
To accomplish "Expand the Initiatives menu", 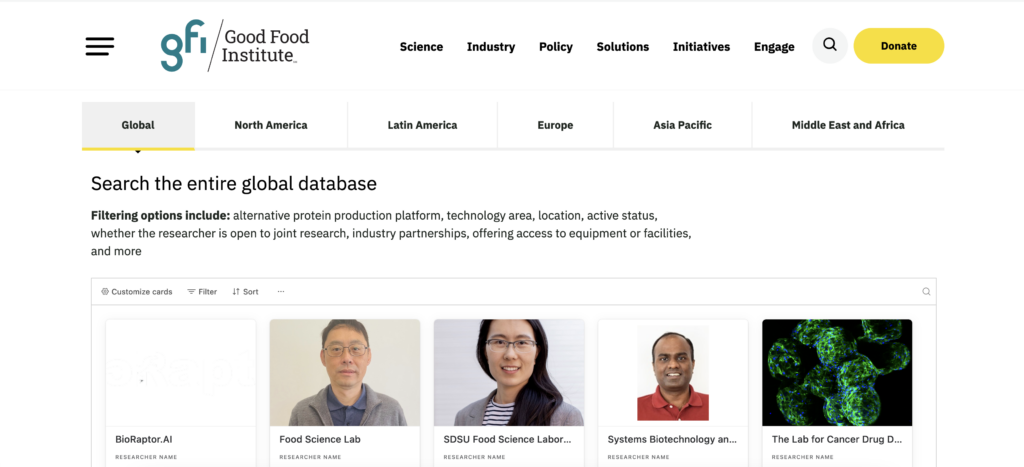I will (x=701, y=47).
